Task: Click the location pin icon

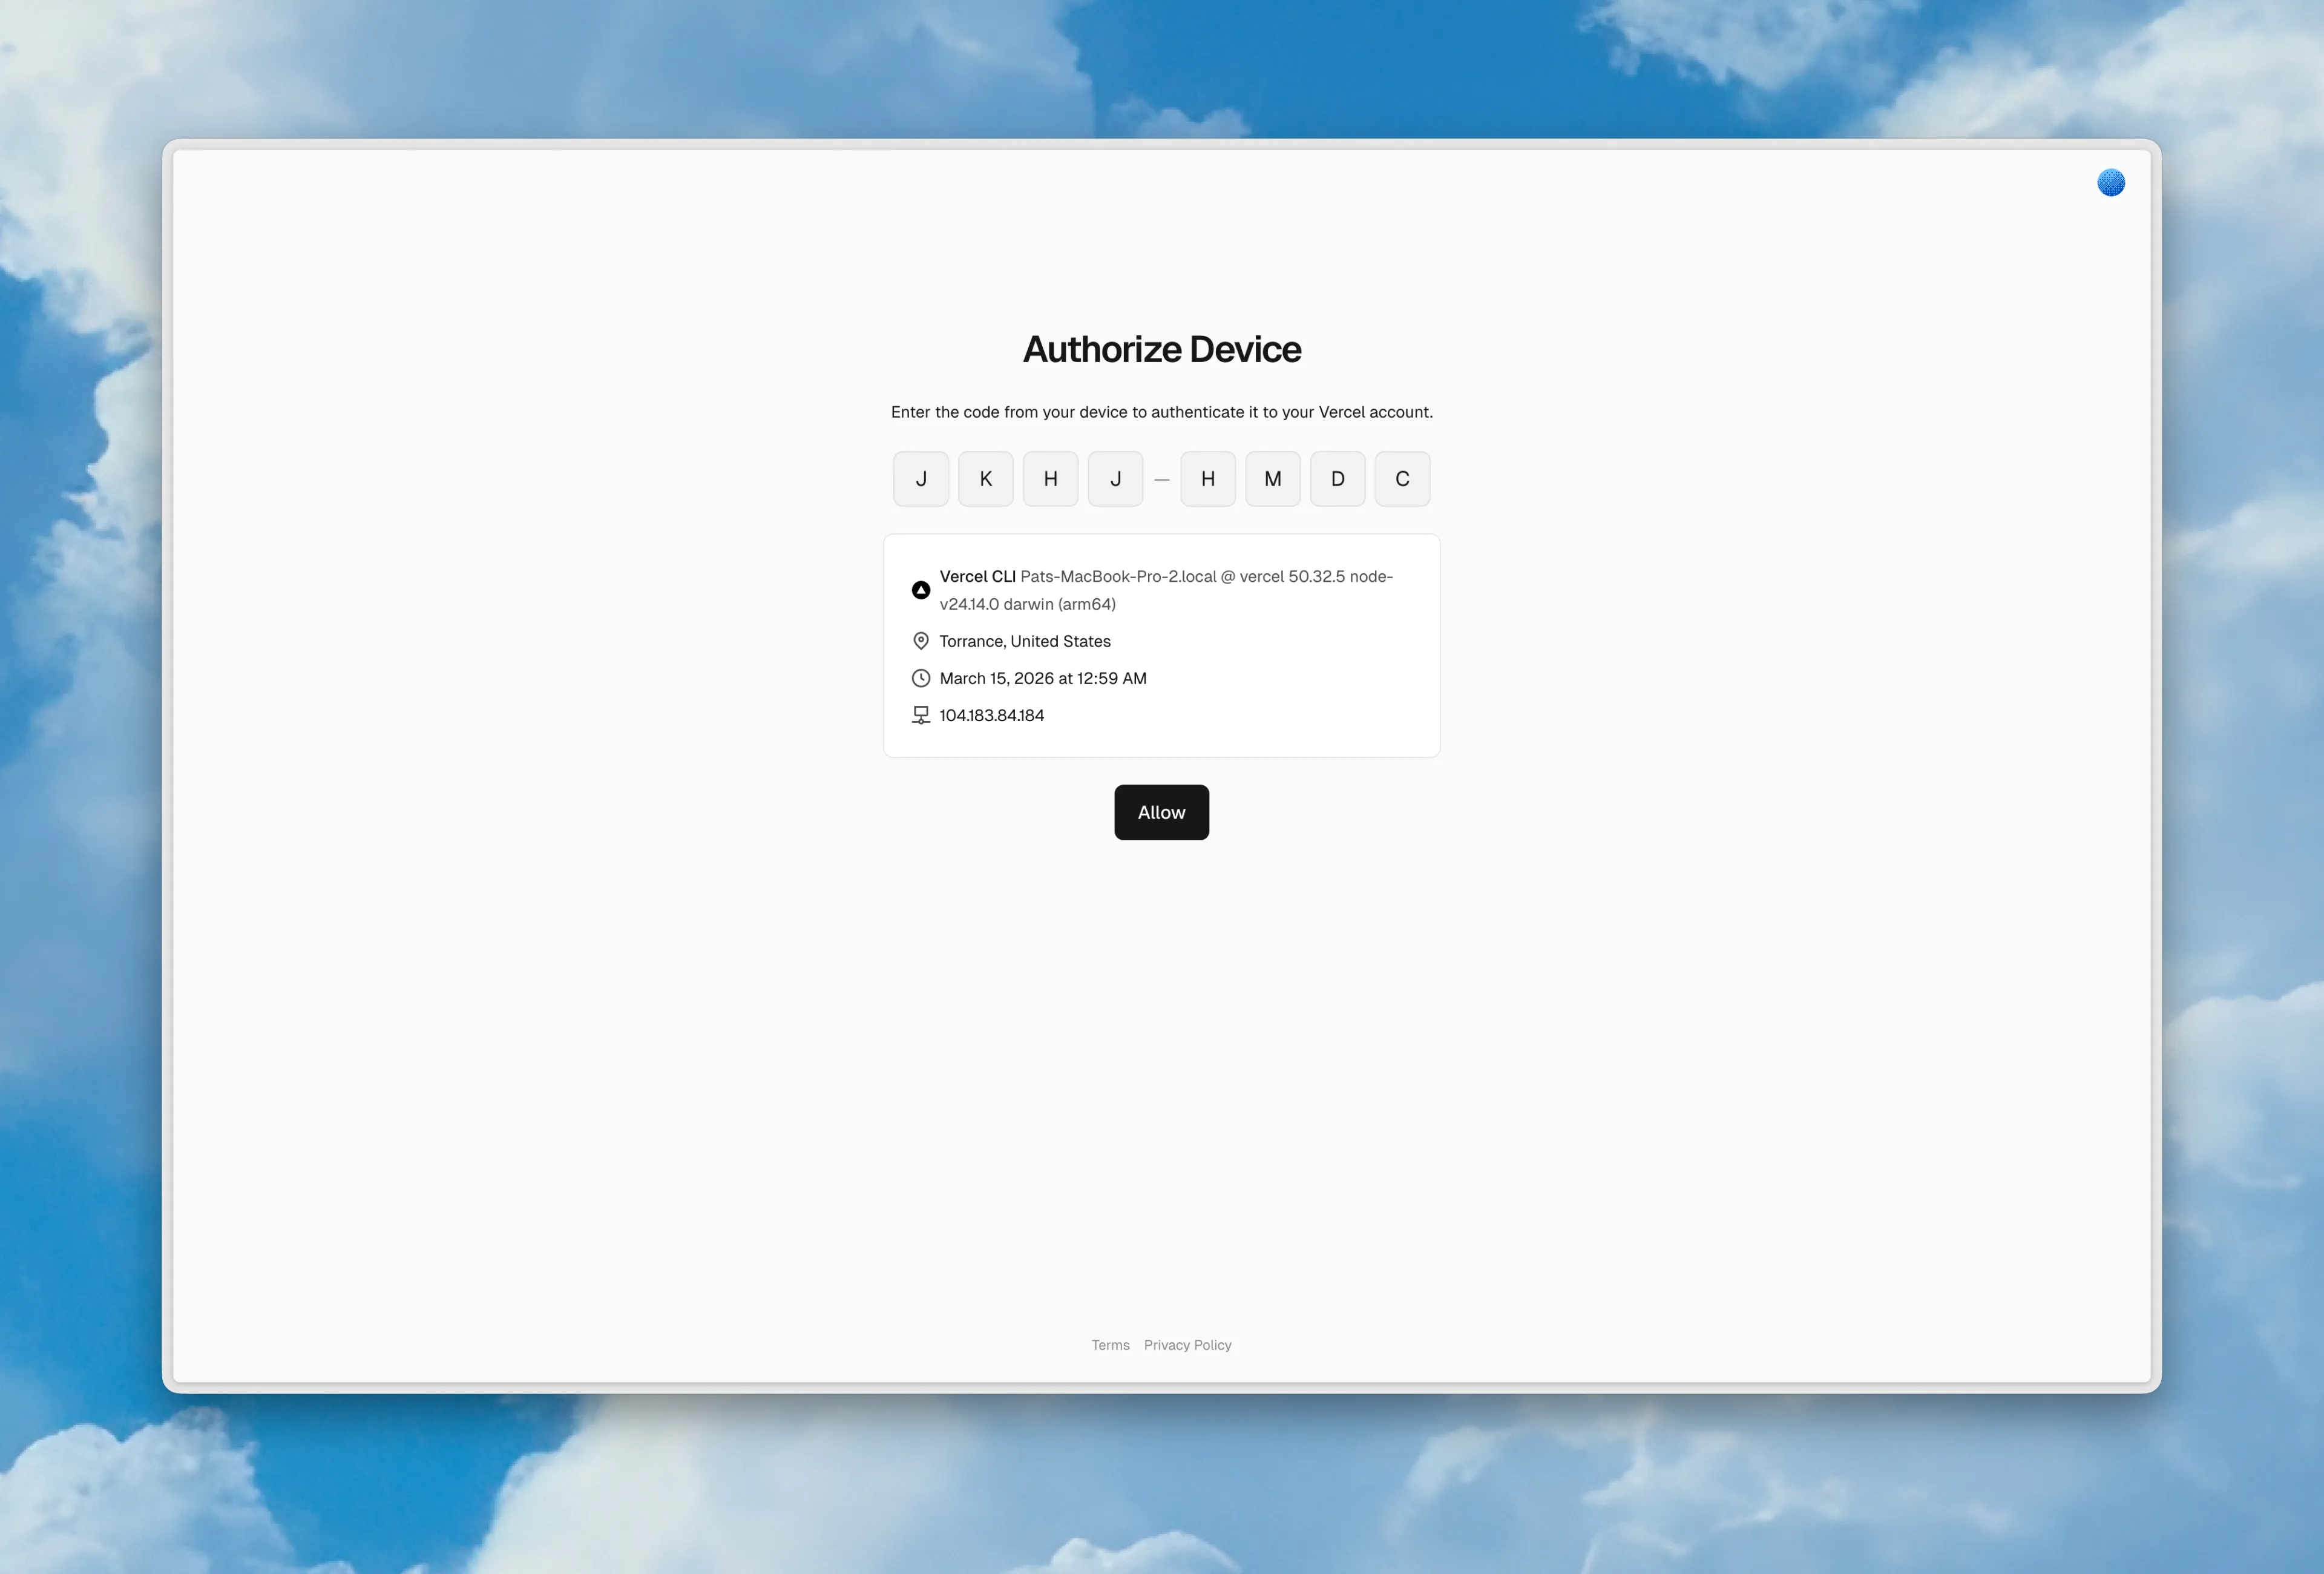Action: point(921,641)
